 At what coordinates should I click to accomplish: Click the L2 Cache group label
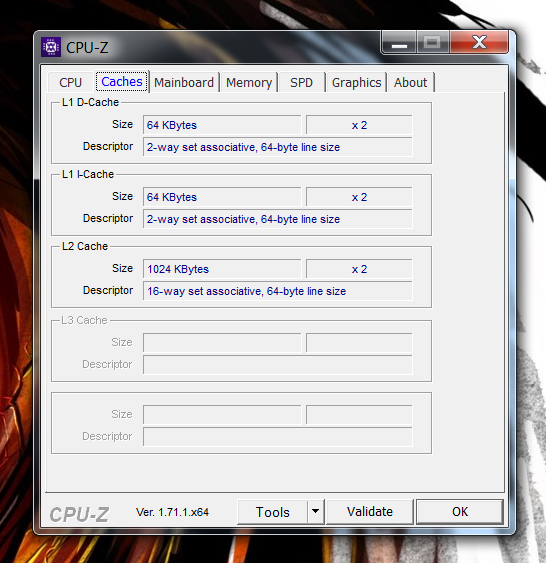coord(85,246)
